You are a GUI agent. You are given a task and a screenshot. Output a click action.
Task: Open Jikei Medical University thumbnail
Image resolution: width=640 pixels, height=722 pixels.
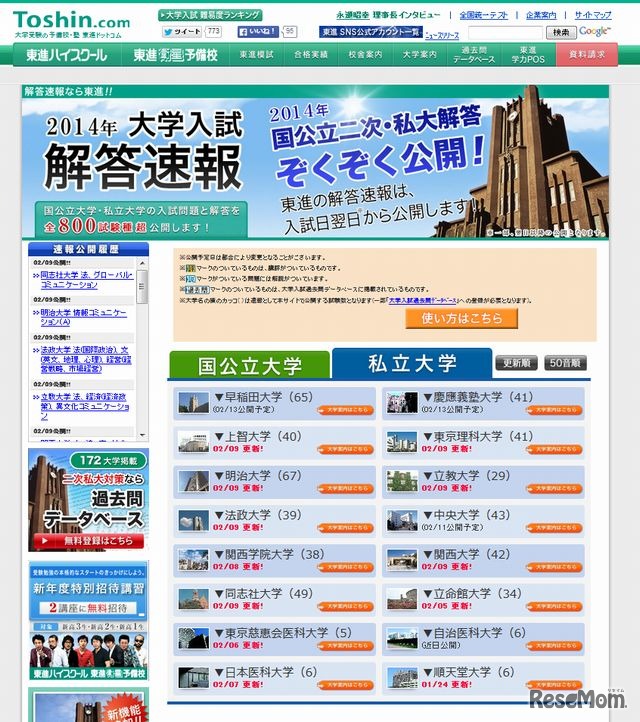click(193, 639)
